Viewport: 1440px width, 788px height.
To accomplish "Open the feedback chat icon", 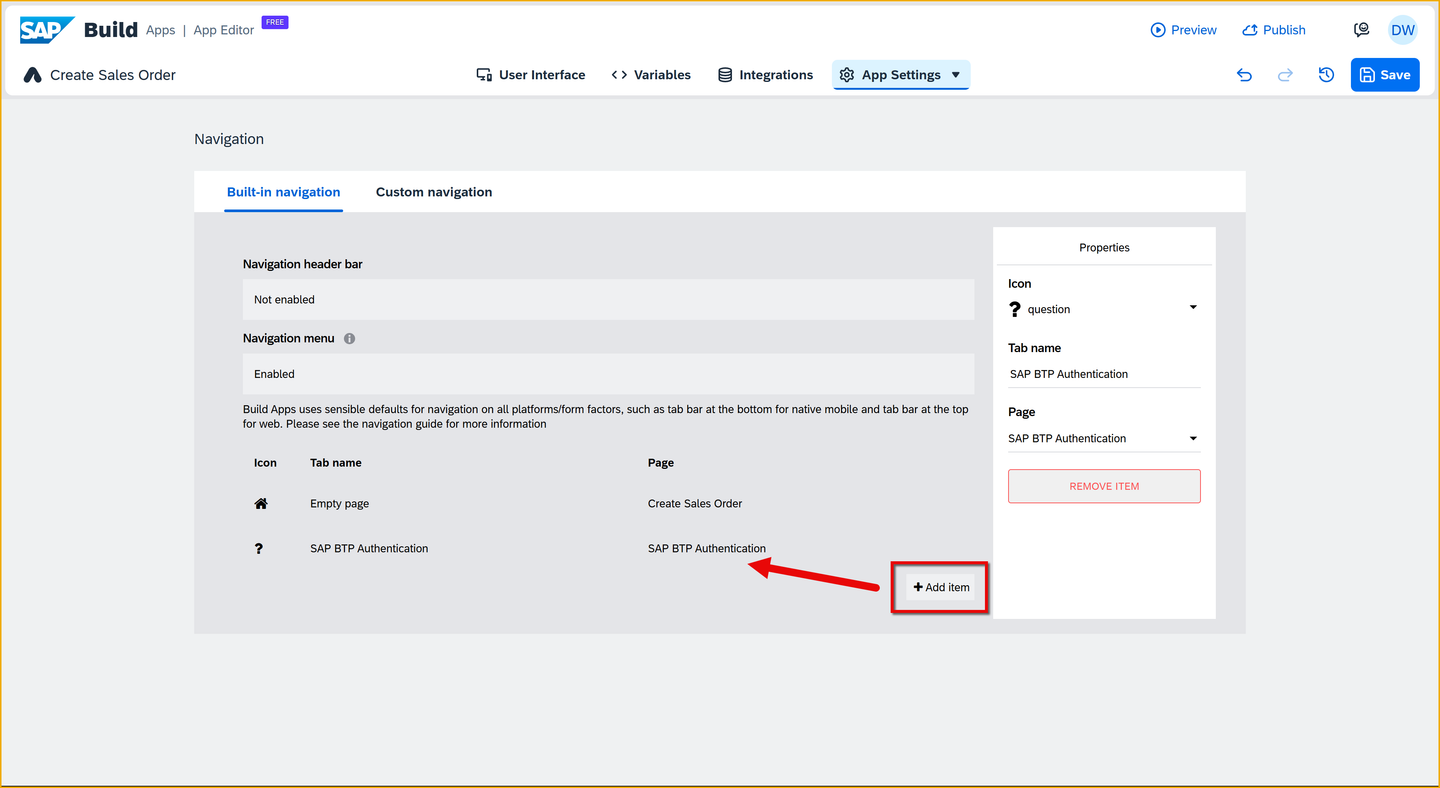I will pyautogui.click(x=1361, y=30).
